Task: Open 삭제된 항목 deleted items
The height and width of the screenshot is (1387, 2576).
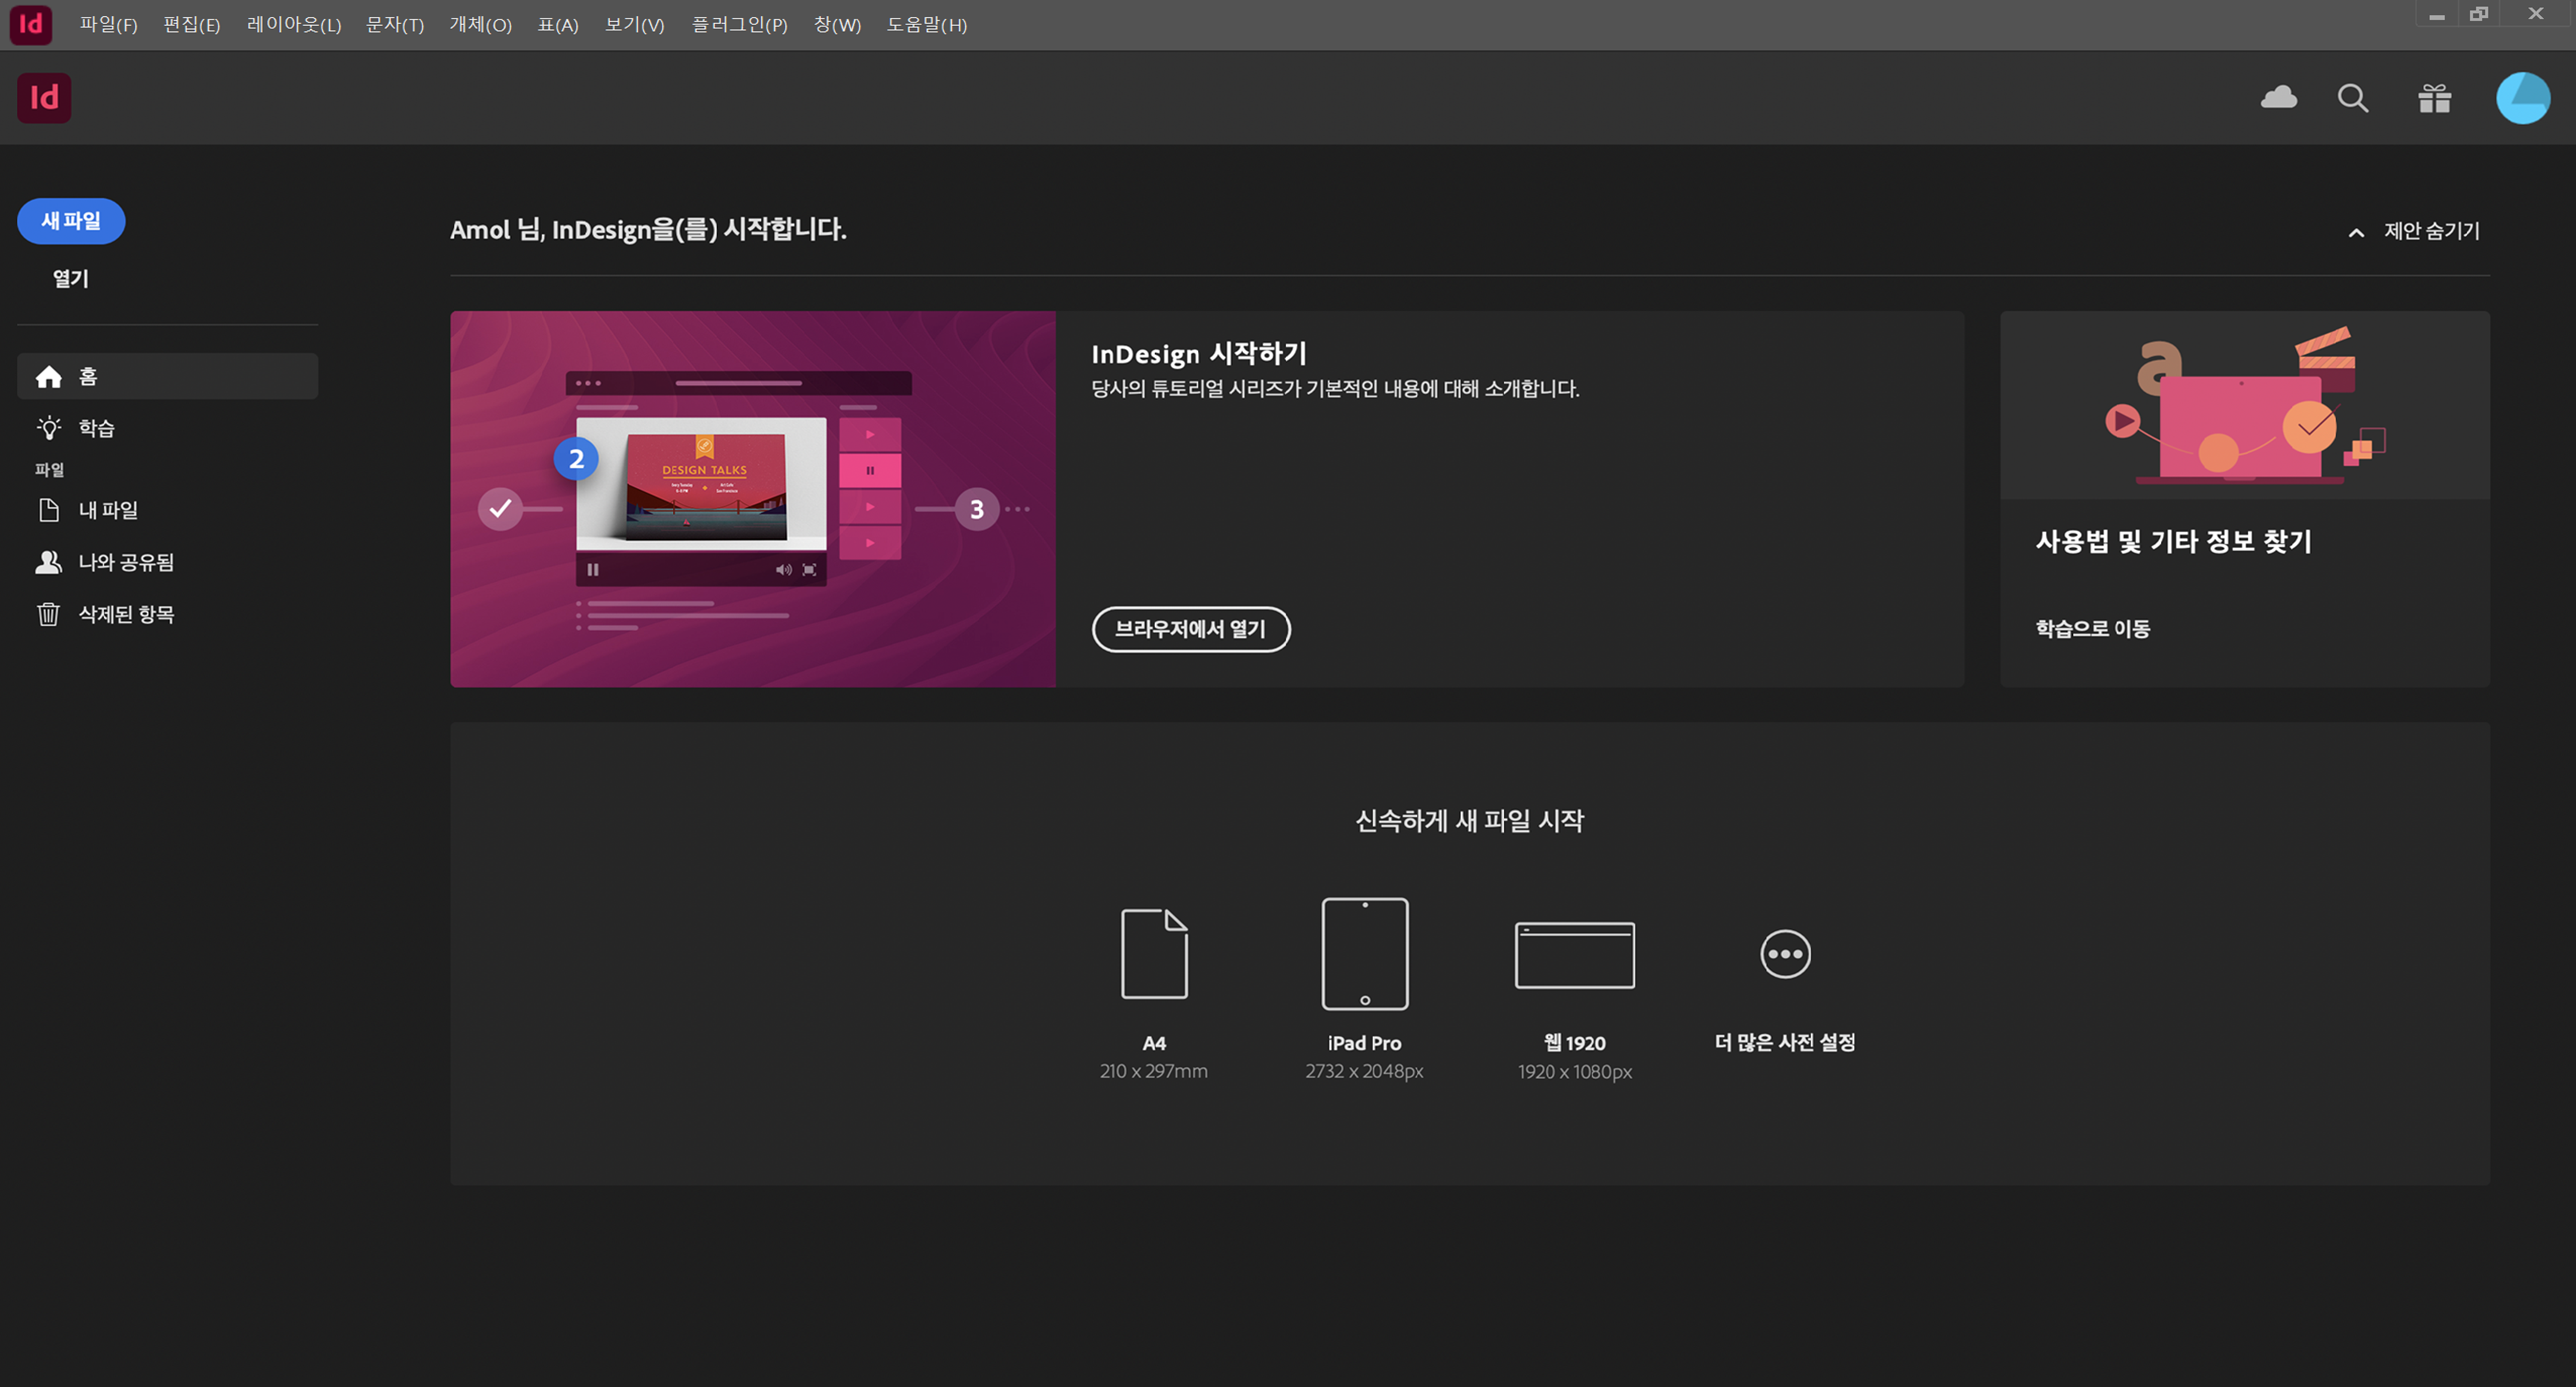Action: pos(126,614)
